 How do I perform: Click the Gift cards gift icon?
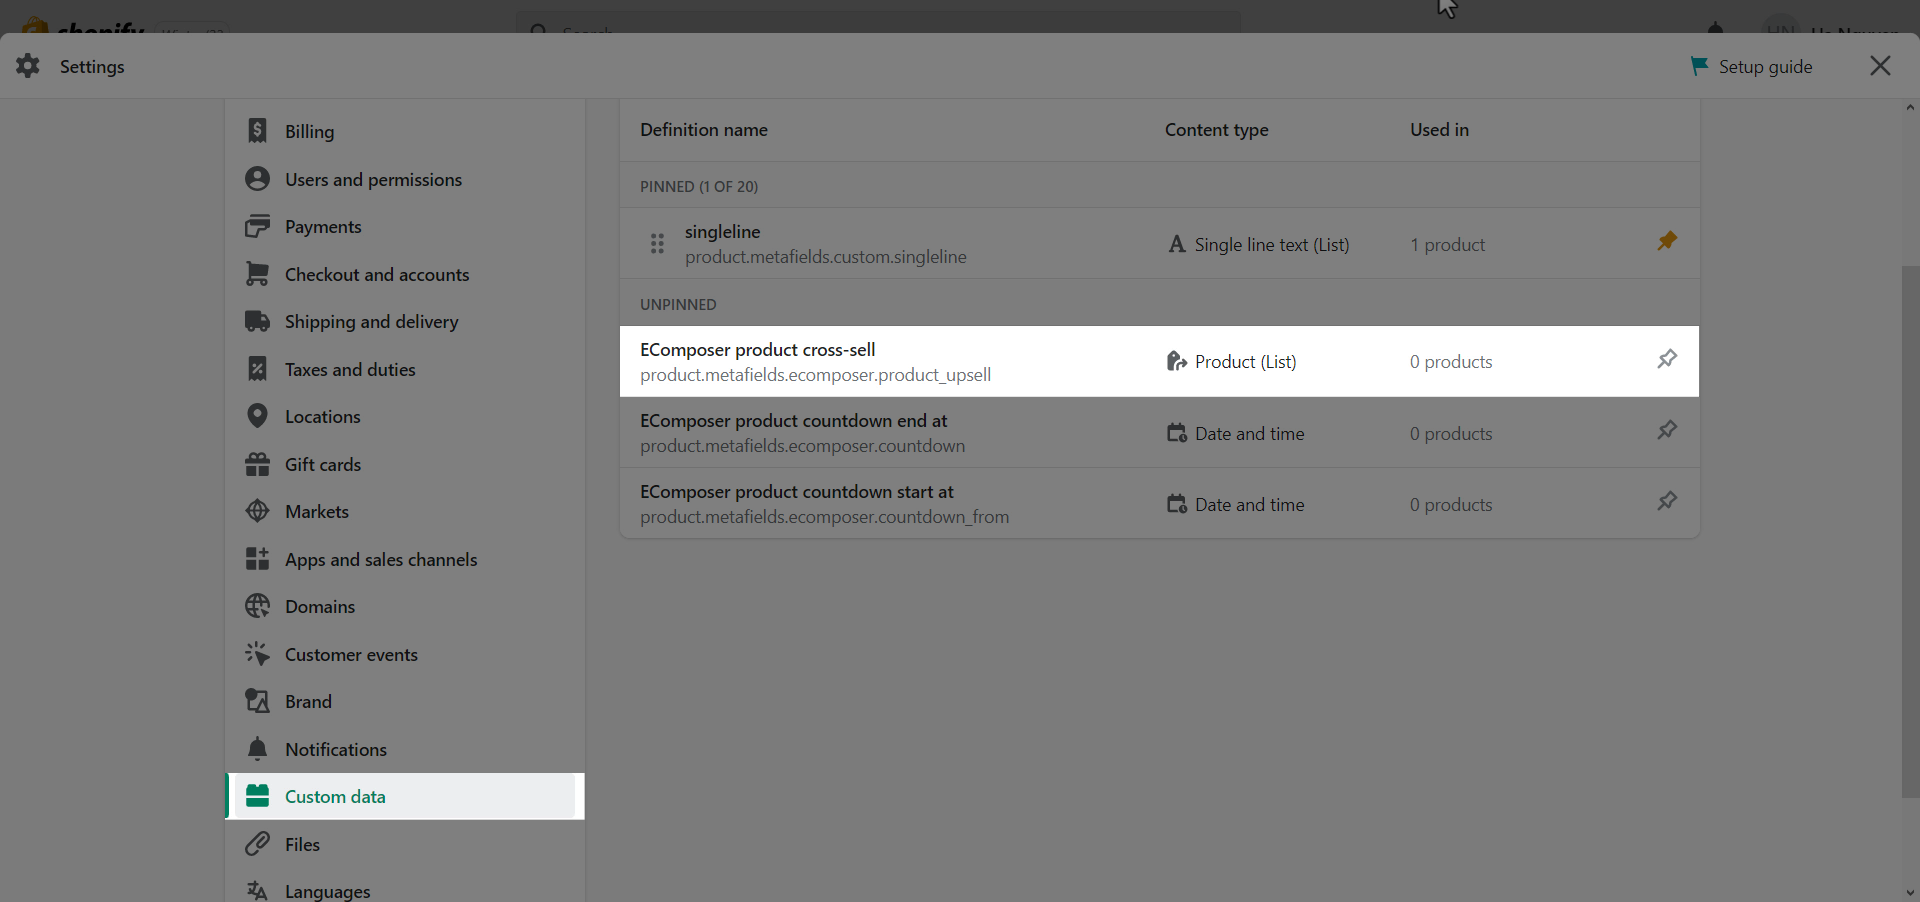click(257, 464)
